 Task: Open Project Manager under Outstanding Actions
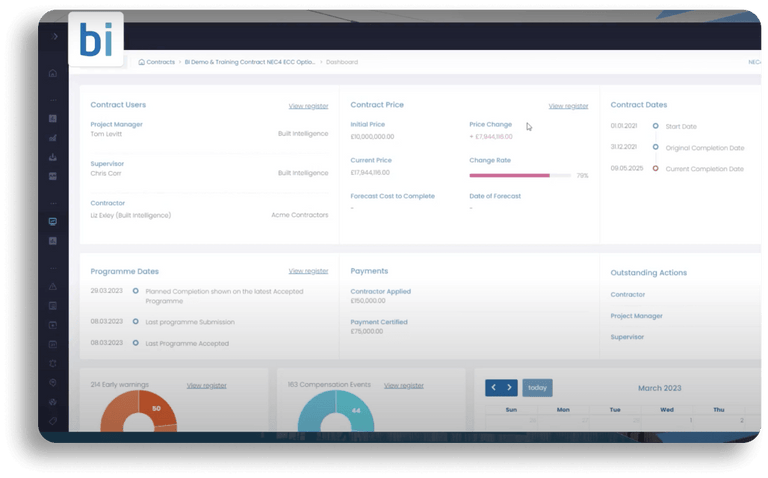point(636,316)
